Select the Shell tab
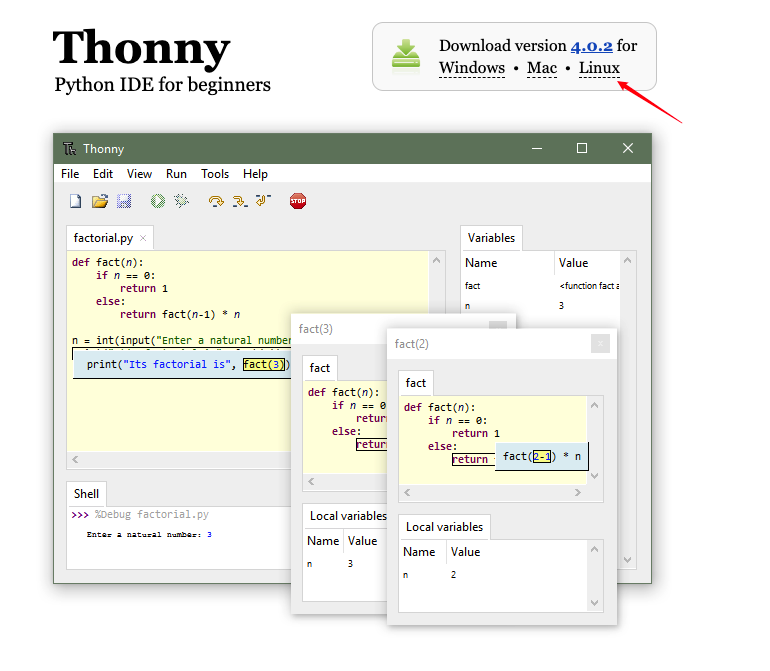 point(87,493)
